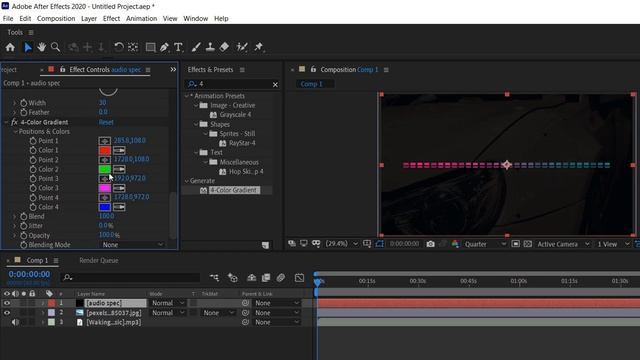
Task: Select the 4-Color Gradient effect preset
Action: (x=234, y=190)
